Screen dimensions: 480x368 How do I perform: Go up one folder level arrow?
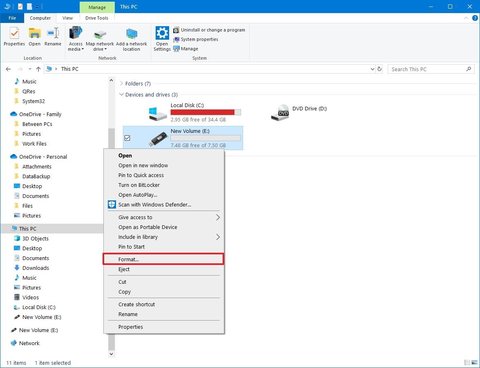(x=38, y=69)
